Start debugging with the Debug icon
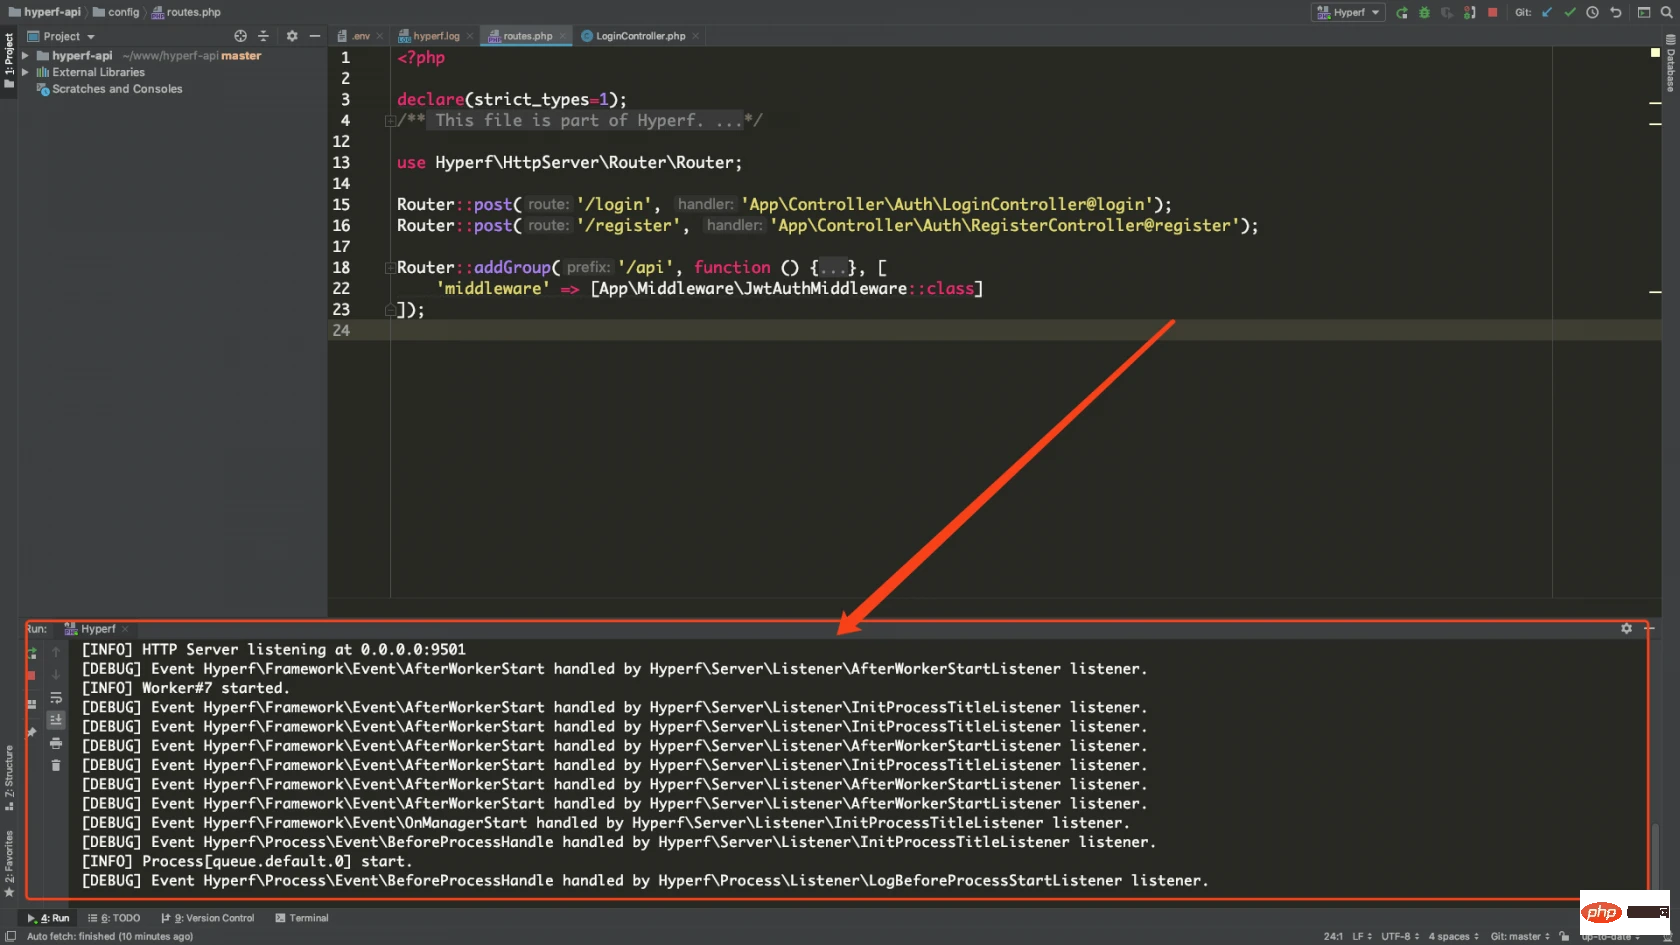 click(x=1424, y=12)
